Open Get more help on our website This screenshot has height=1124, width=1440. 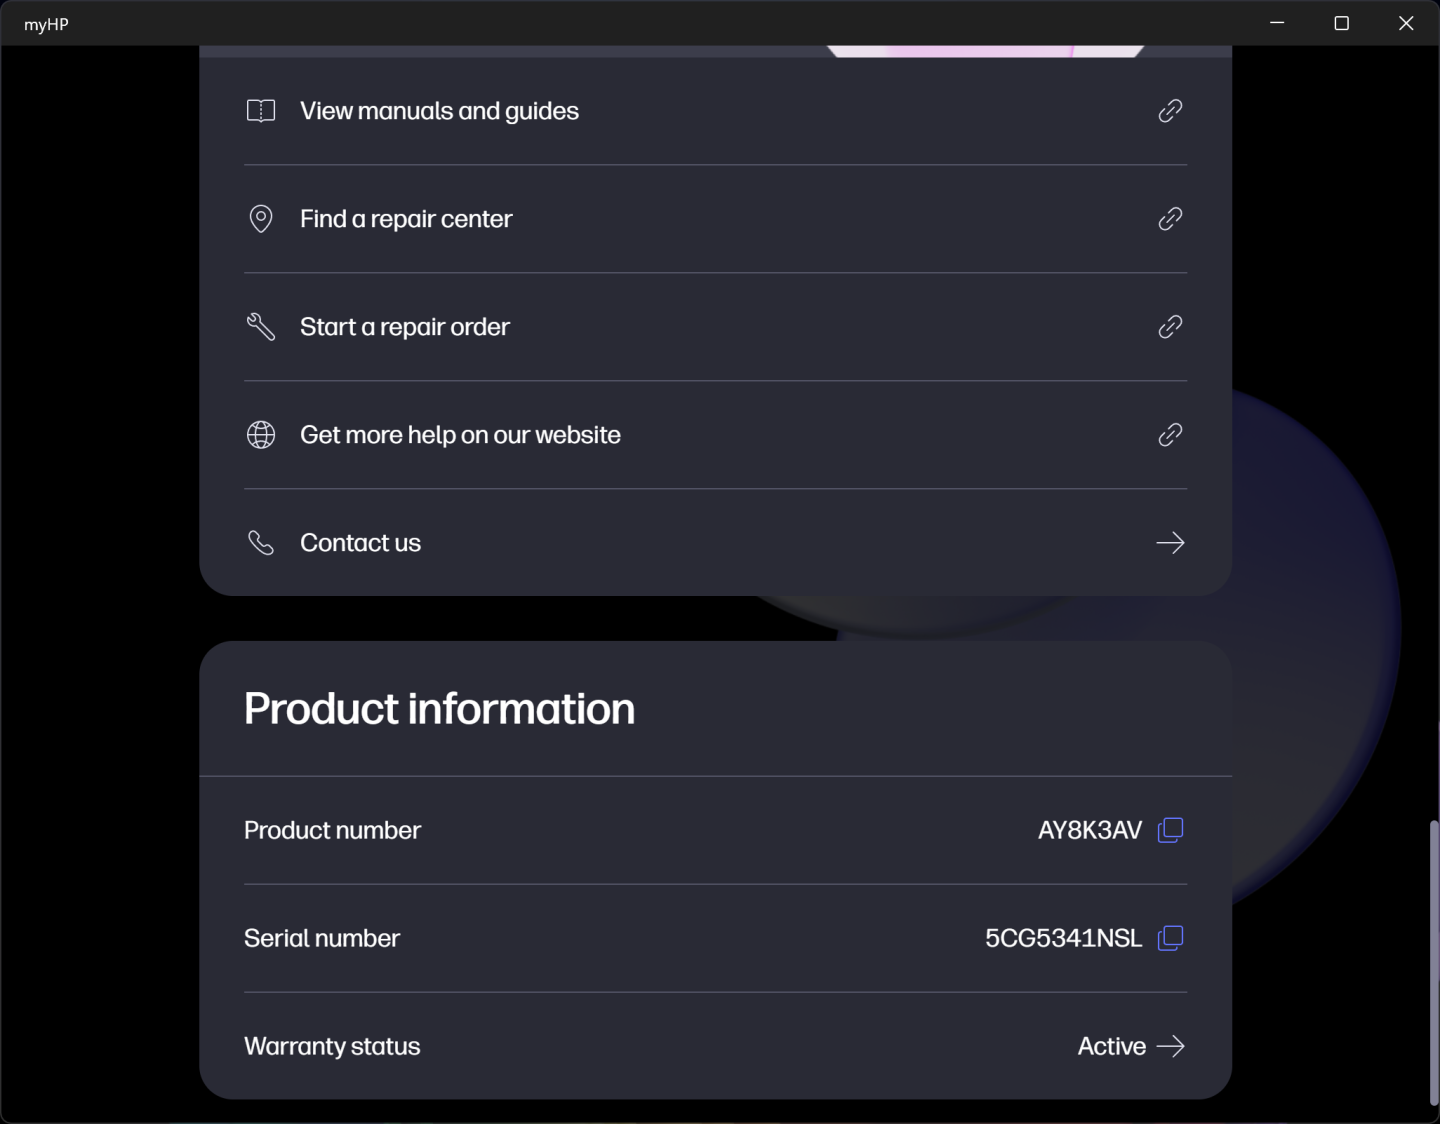tap(460, 435)
